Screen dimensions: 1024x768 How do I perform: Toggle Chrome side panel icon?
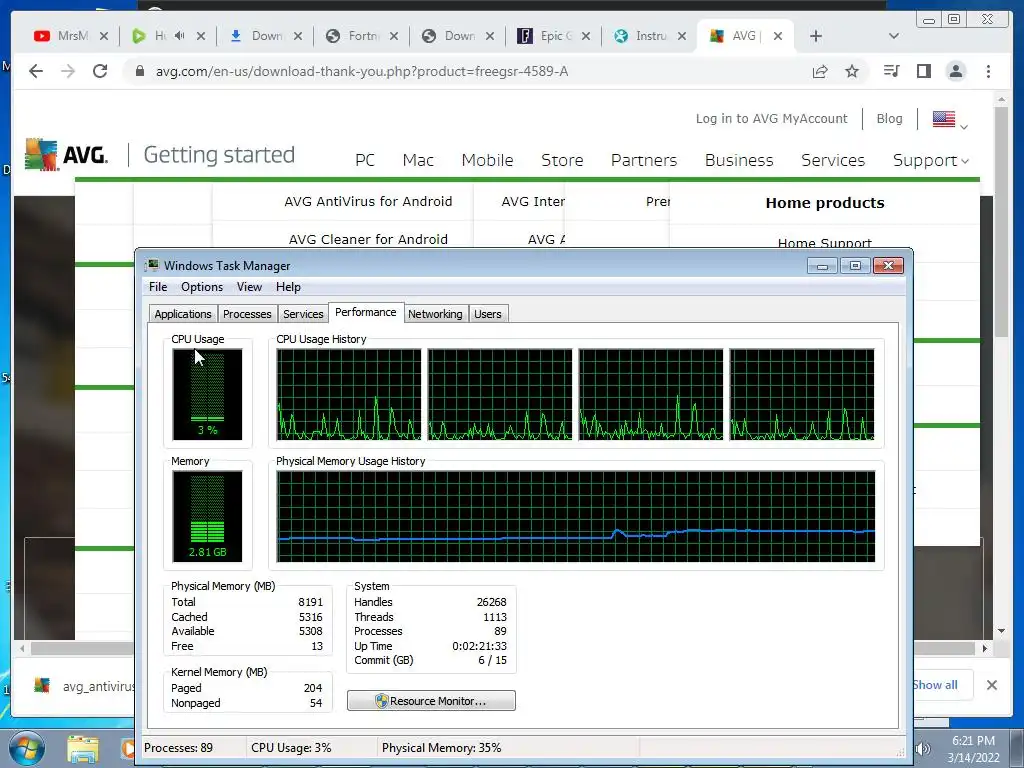pos(923,71)
